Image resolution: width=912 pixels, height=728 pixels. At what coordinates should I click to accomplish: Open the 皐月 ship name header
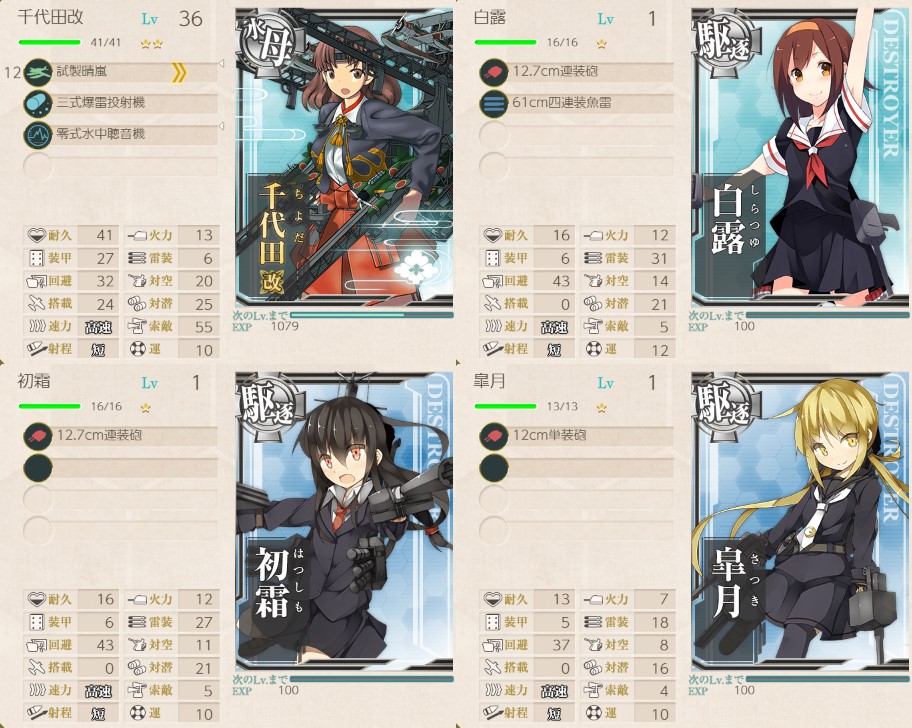(490, 381)
